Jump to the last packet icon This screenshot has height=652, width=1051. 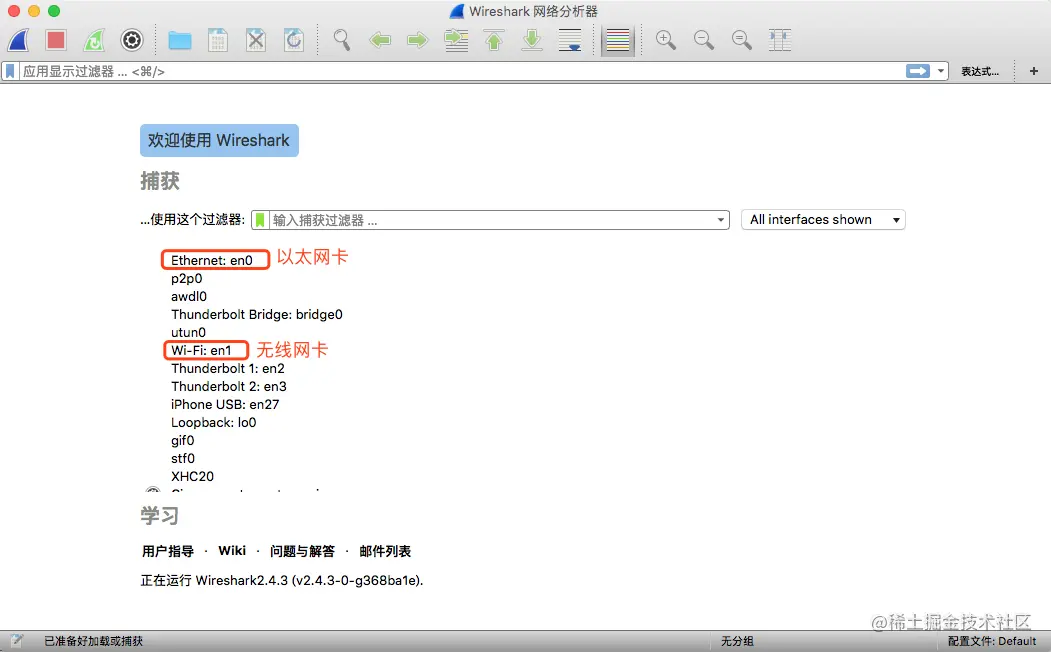pos(532,40)
